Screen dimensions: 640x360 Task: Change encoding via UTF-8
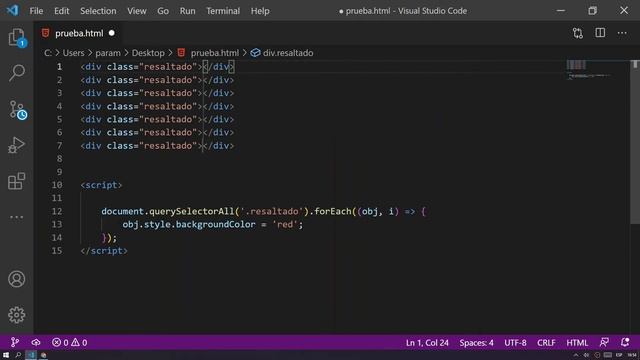tap(515, 342)
